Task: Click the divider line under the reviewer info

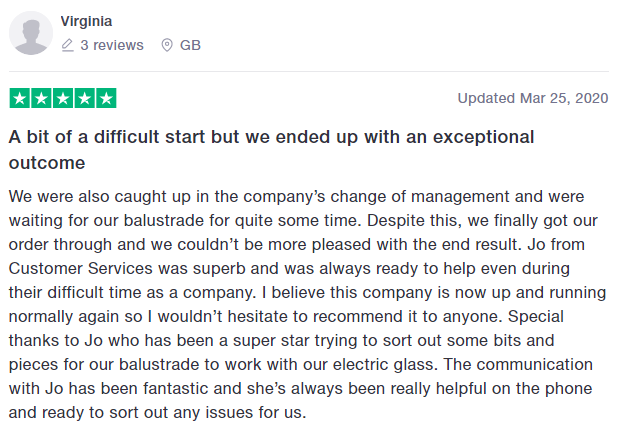Action: click(308, 72)
